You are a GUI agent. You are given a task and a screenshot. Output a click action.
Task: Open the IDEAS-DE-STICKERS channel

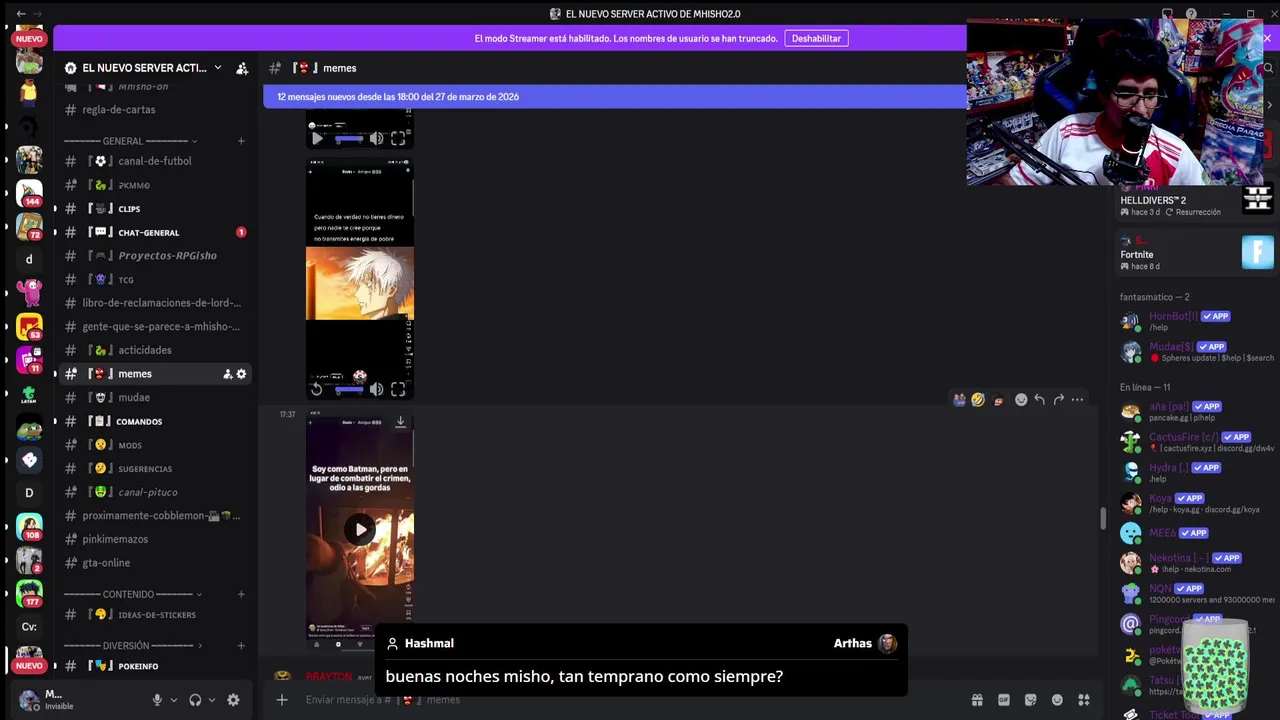(153, 615)
